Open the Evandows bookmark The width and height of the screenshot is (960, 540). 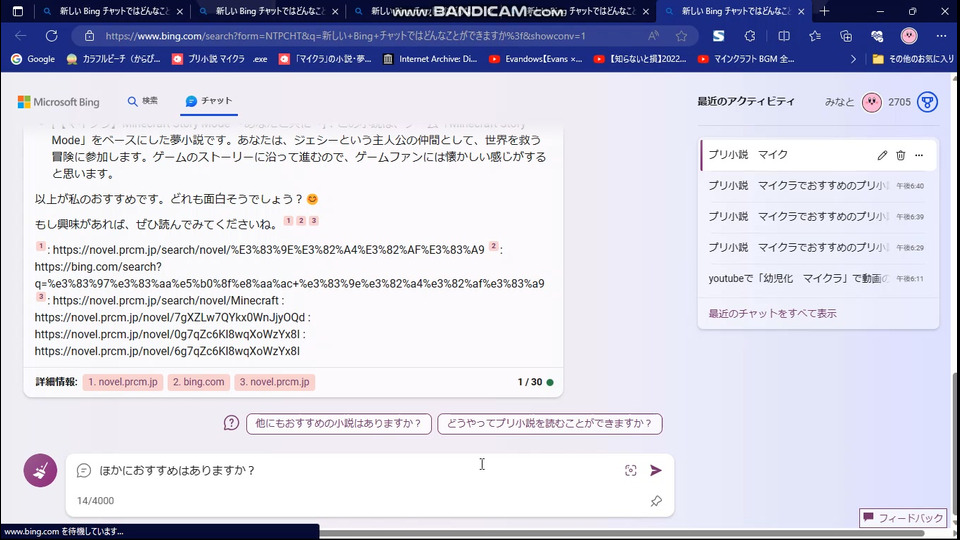click(536, 59)
